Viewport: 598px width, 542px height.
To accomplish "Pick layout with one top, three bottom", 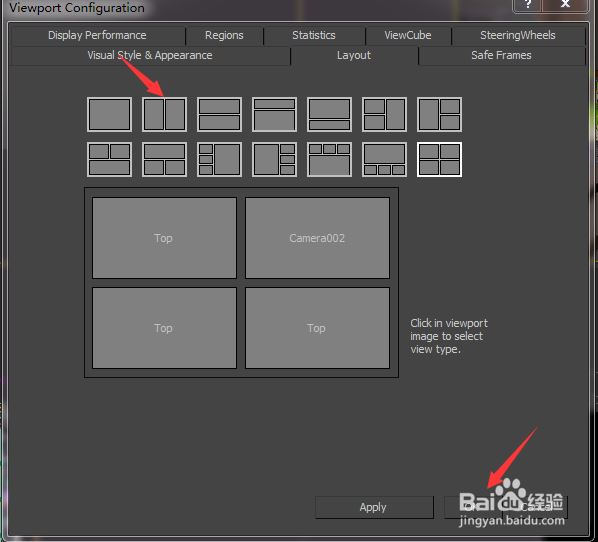I will coord(384,159).
